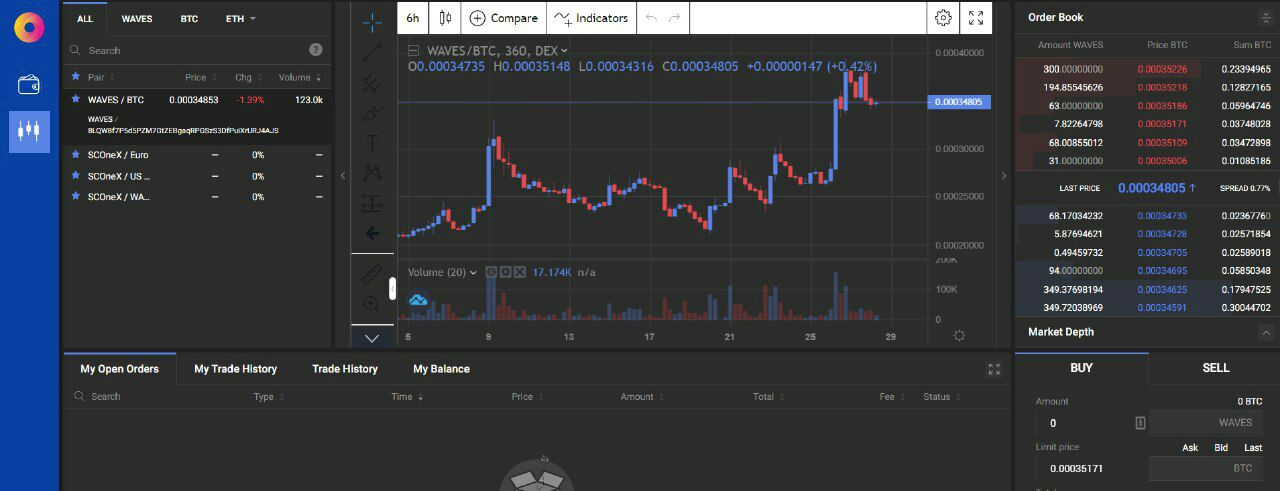Toggle favorite star for SCOneX / US pair
The height and width of the screenshot is (491, 1280).
coord(75,175)
